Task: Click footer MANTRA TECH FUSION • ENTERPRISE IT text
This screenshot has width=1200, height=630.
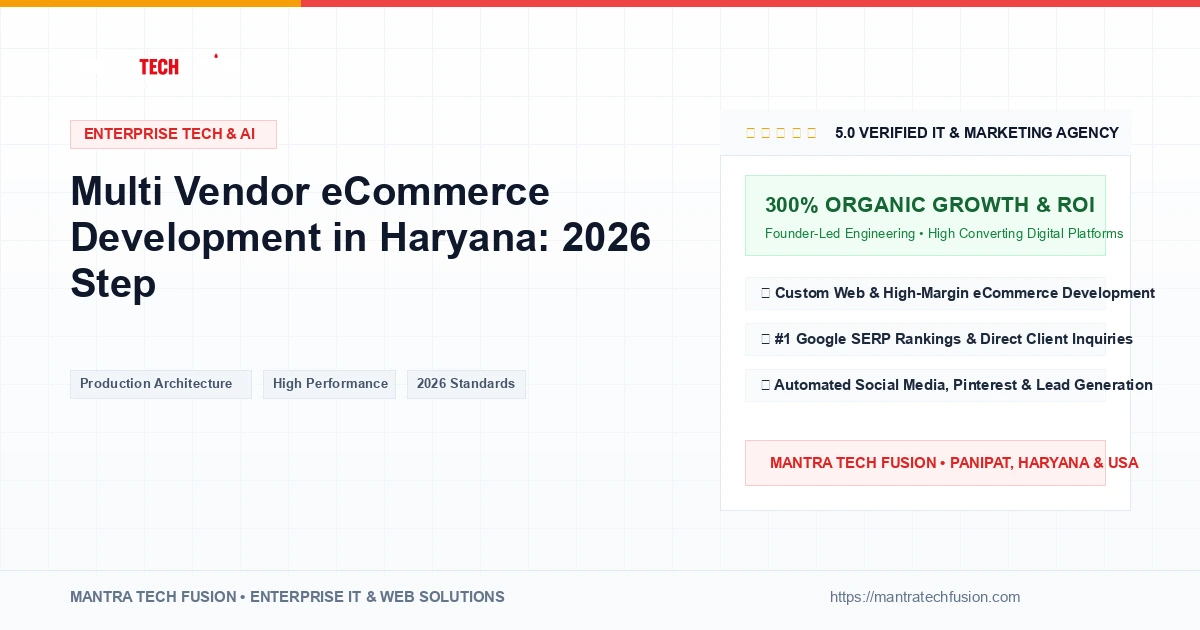Action: (287, 597)
